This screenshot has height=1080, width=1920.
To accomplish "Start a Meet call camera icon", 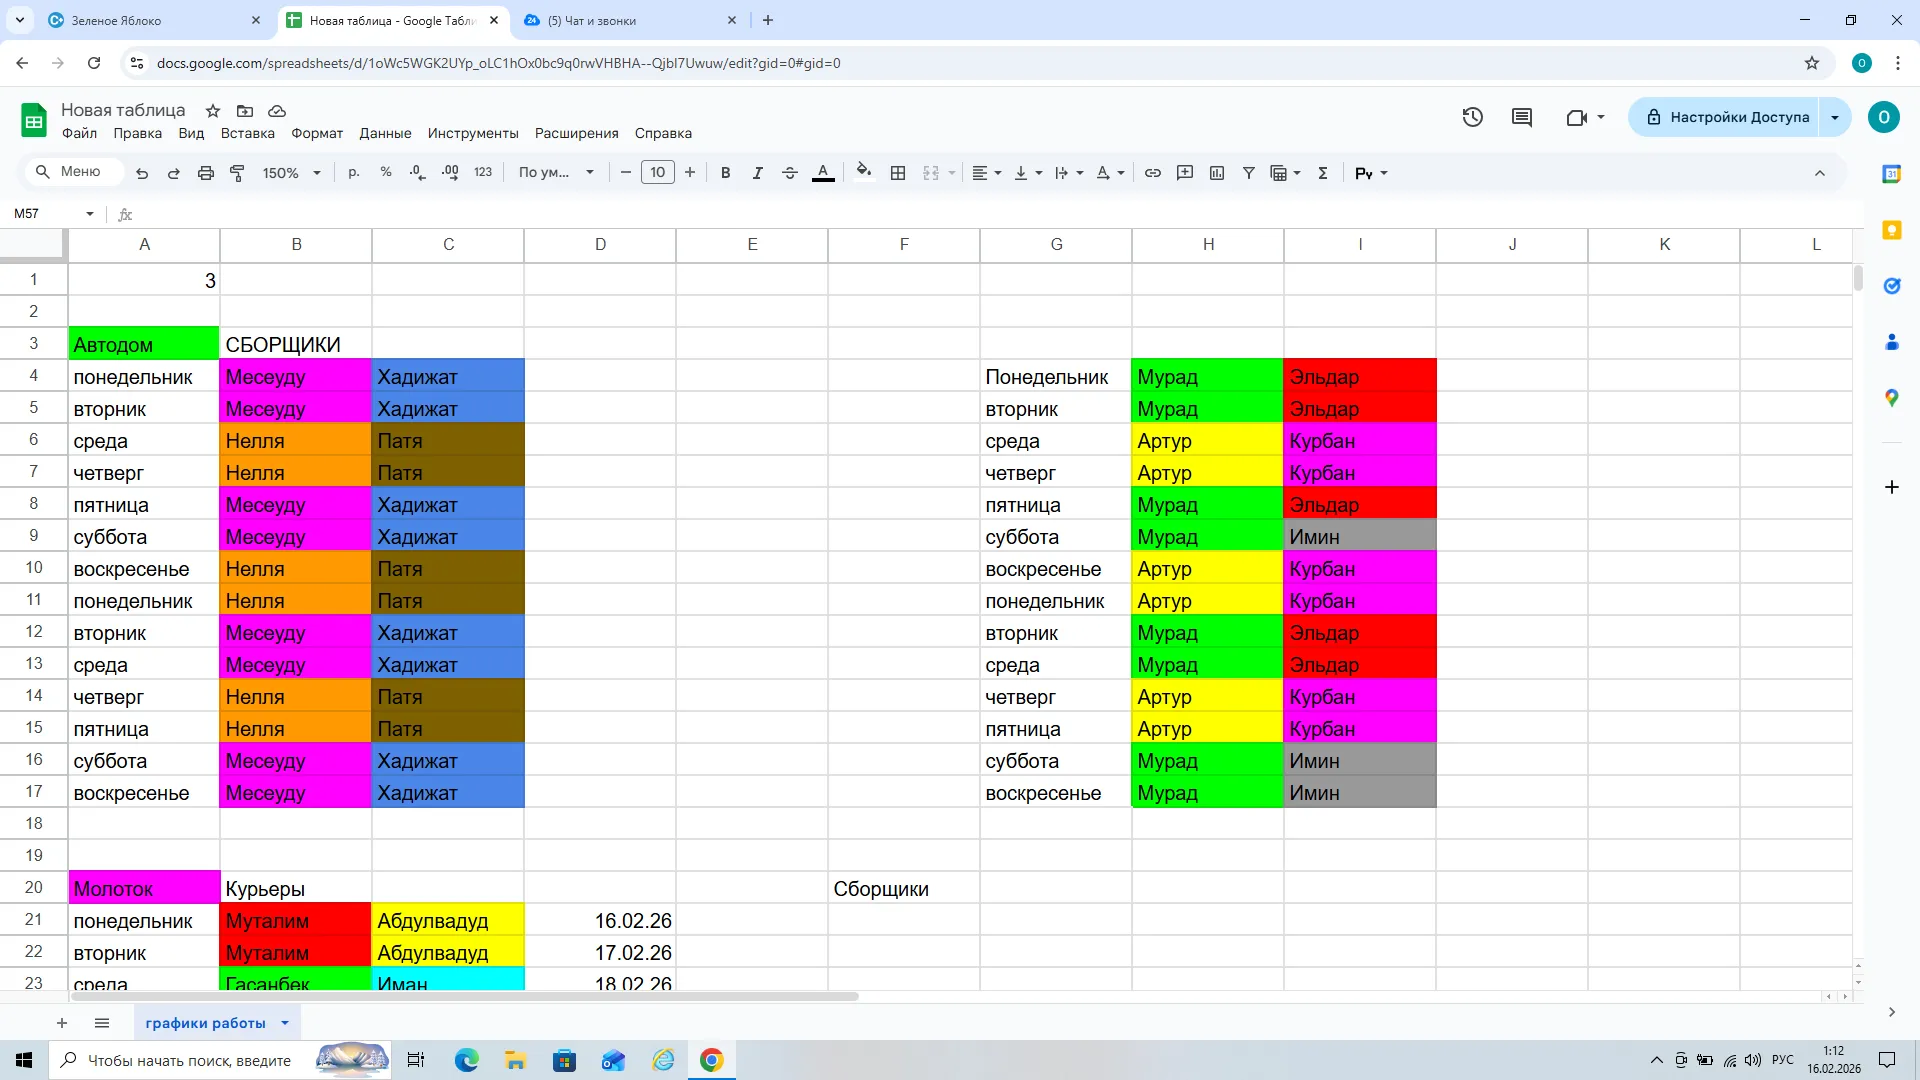I will 1577,117.
